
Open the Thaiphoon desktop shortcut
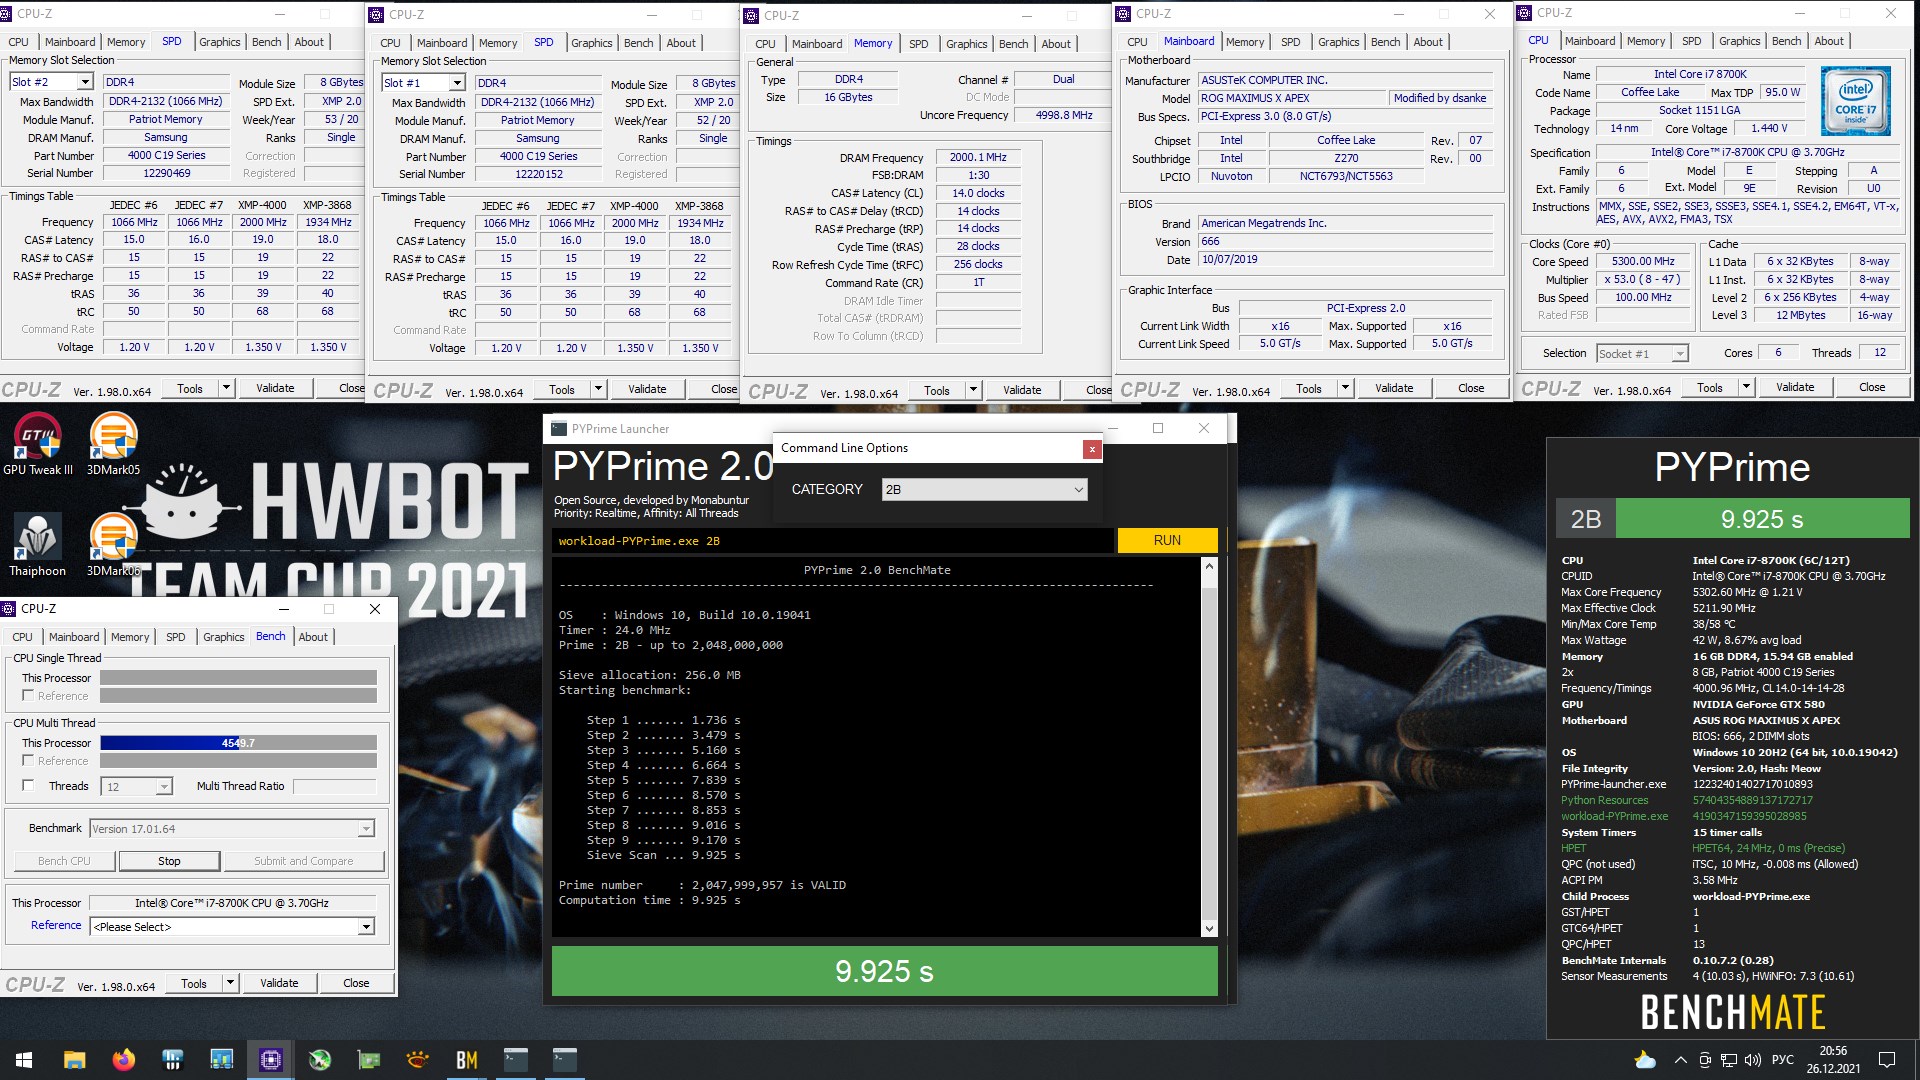[38, 545]
